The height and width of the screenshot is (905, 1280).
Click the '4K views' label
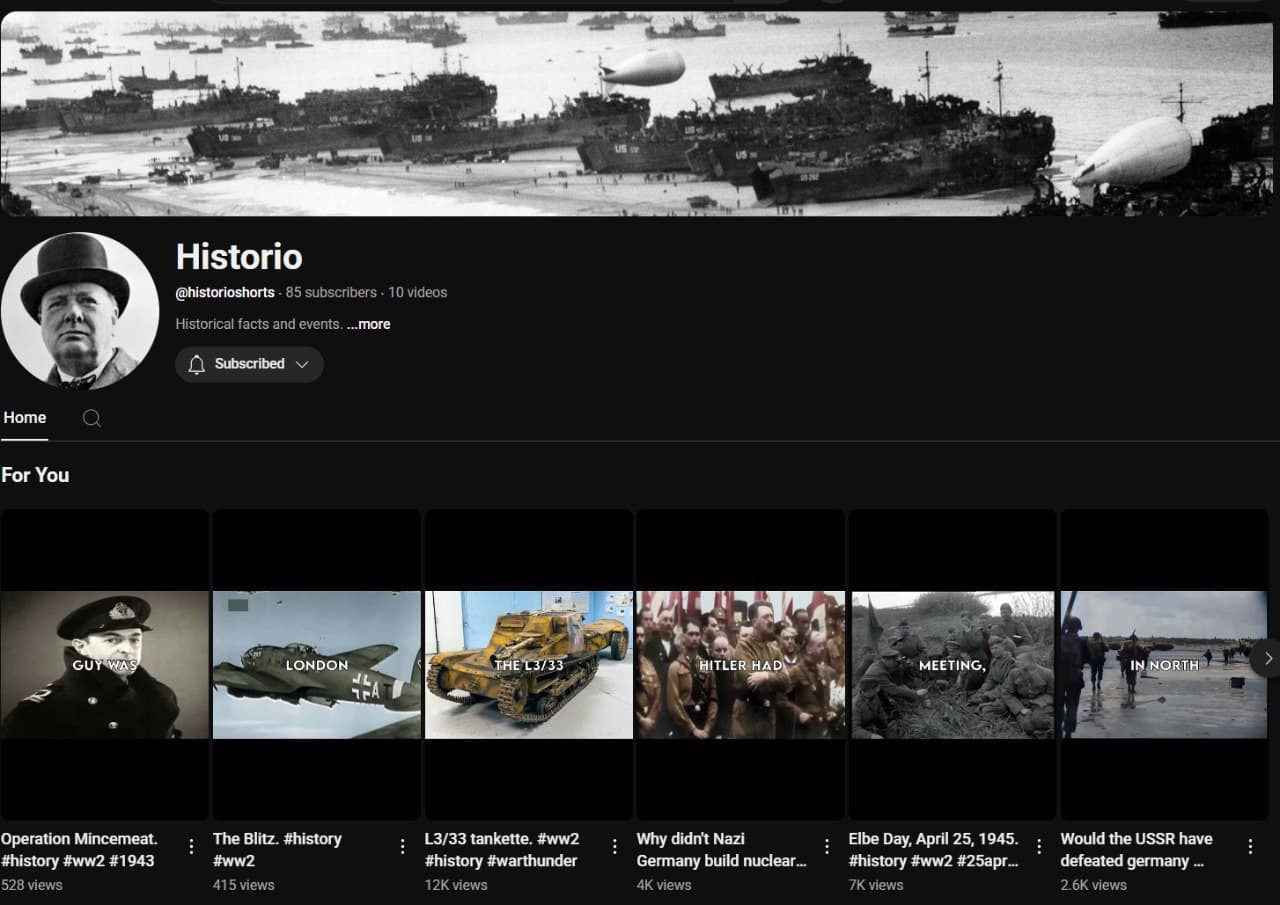click(664, 885)
